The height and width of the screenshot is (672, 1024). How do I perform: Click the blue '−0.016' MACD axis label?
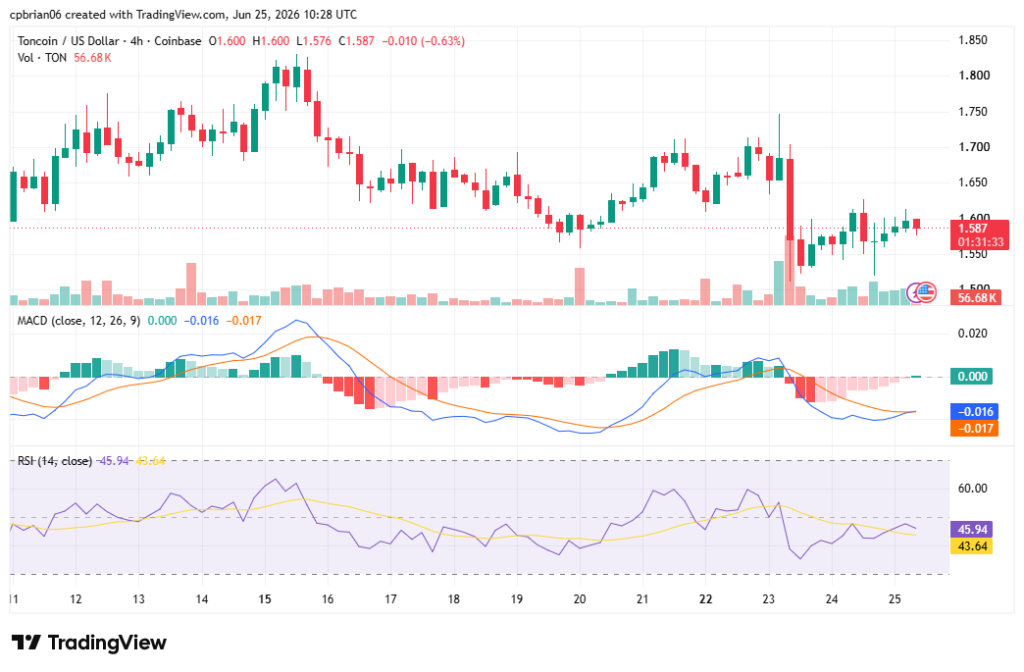(974, 412)
